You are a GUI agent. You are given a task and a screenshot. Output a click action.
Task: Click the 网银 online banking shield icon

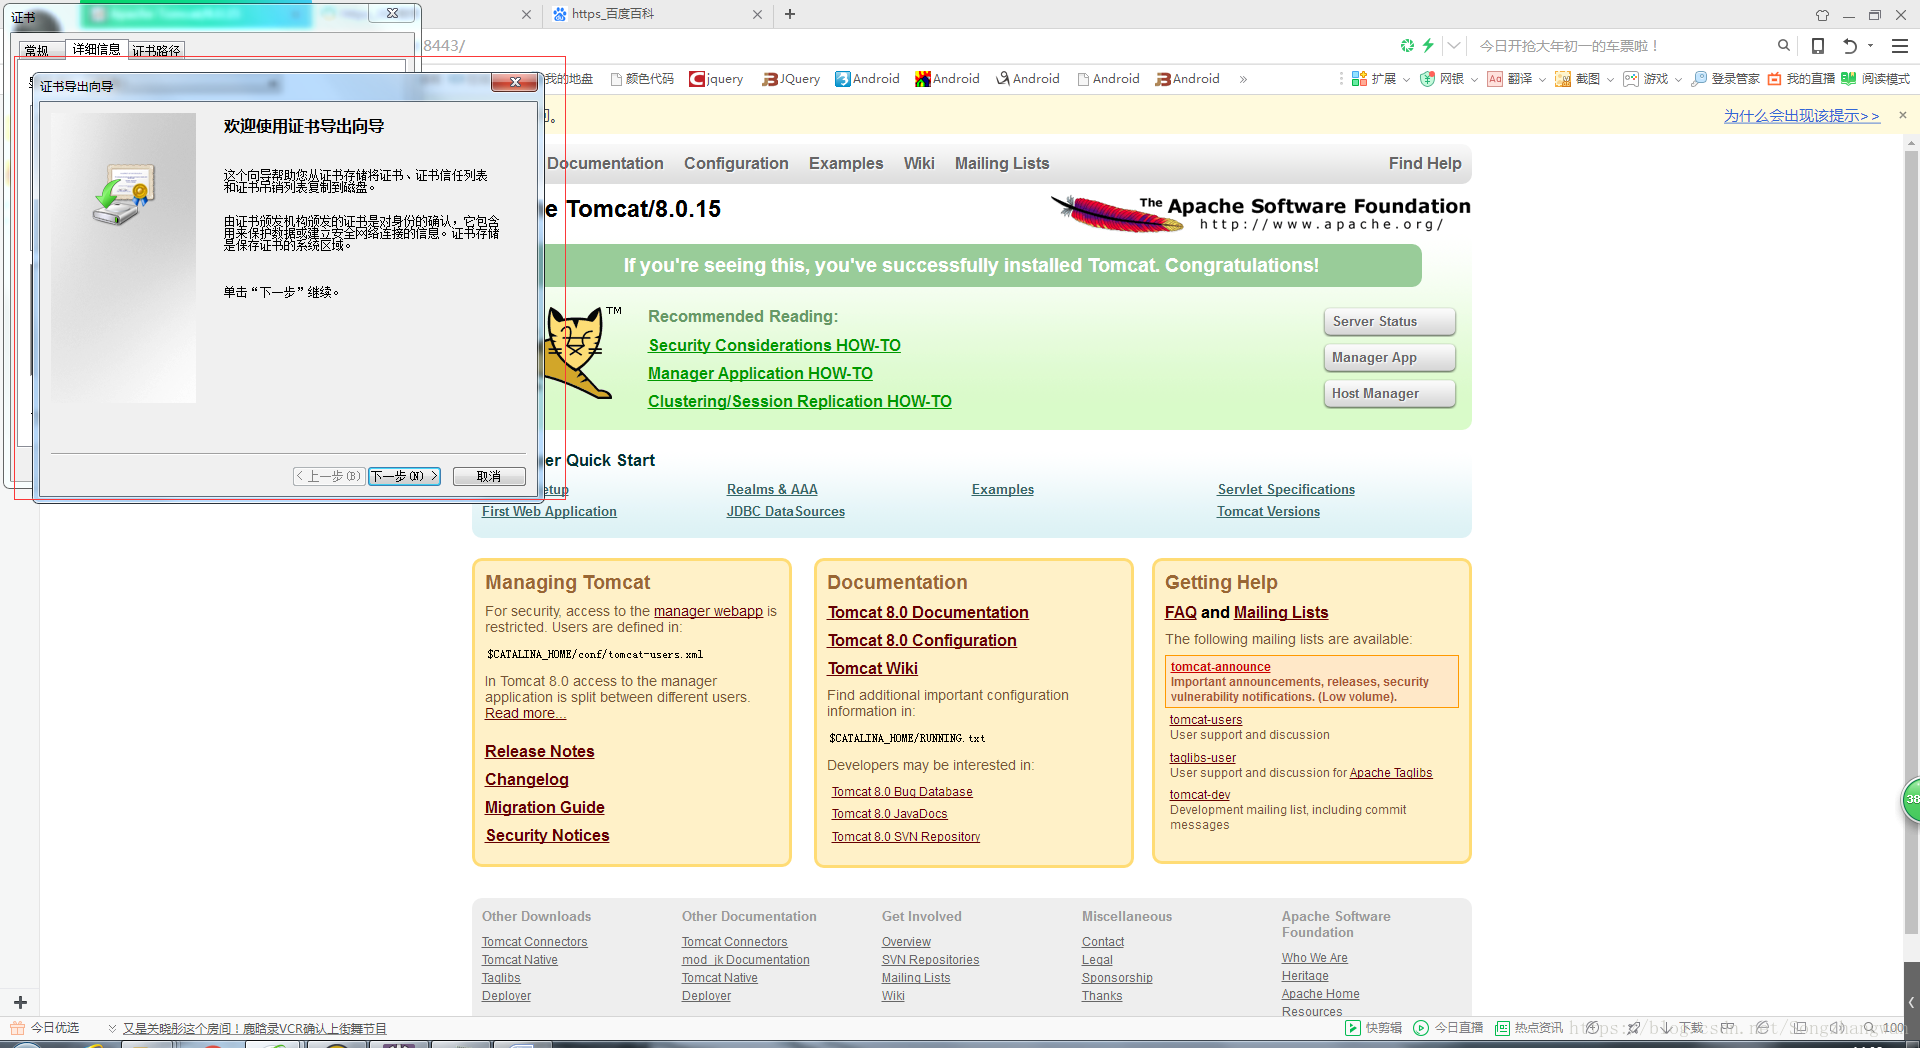coord(1427,79)
